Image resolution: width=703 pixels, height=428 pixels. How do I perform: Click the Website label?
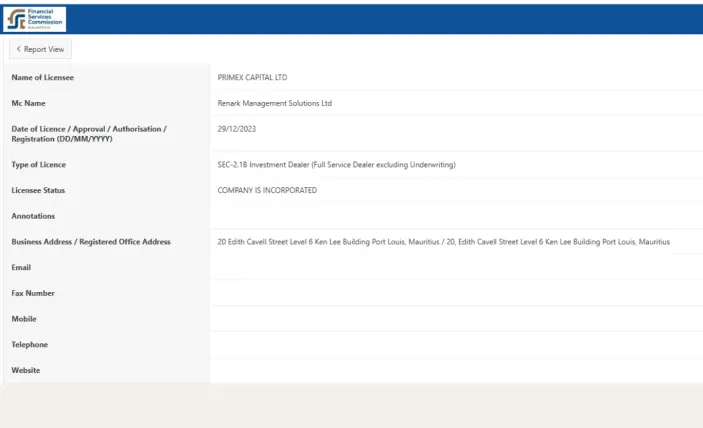click(x=26, y=370)
